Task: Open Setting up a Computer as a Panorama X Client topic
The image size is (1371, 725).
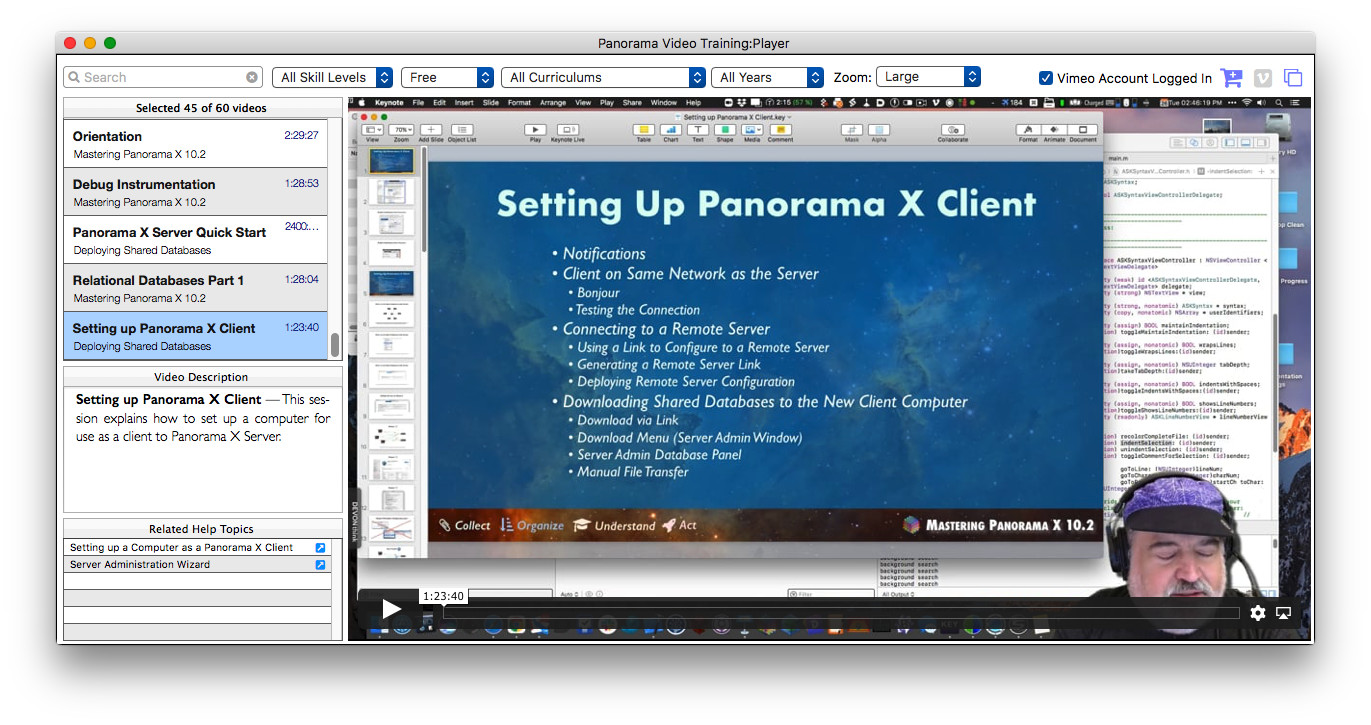Action: coord(181,548)
